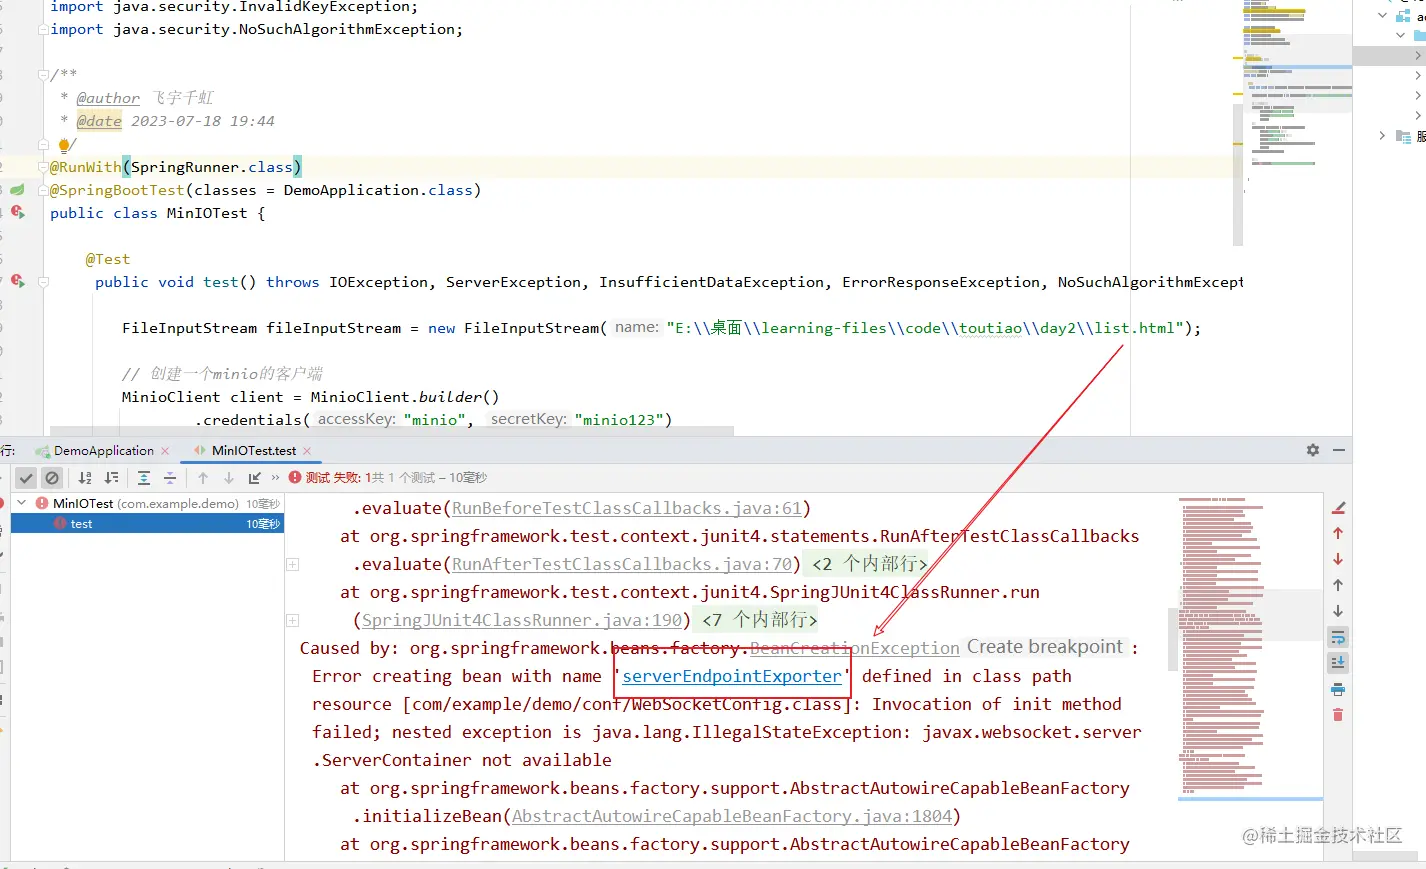Sort test results alphabetically
The height and width of the screenshot is (869, 1426).
pos(85,478)
